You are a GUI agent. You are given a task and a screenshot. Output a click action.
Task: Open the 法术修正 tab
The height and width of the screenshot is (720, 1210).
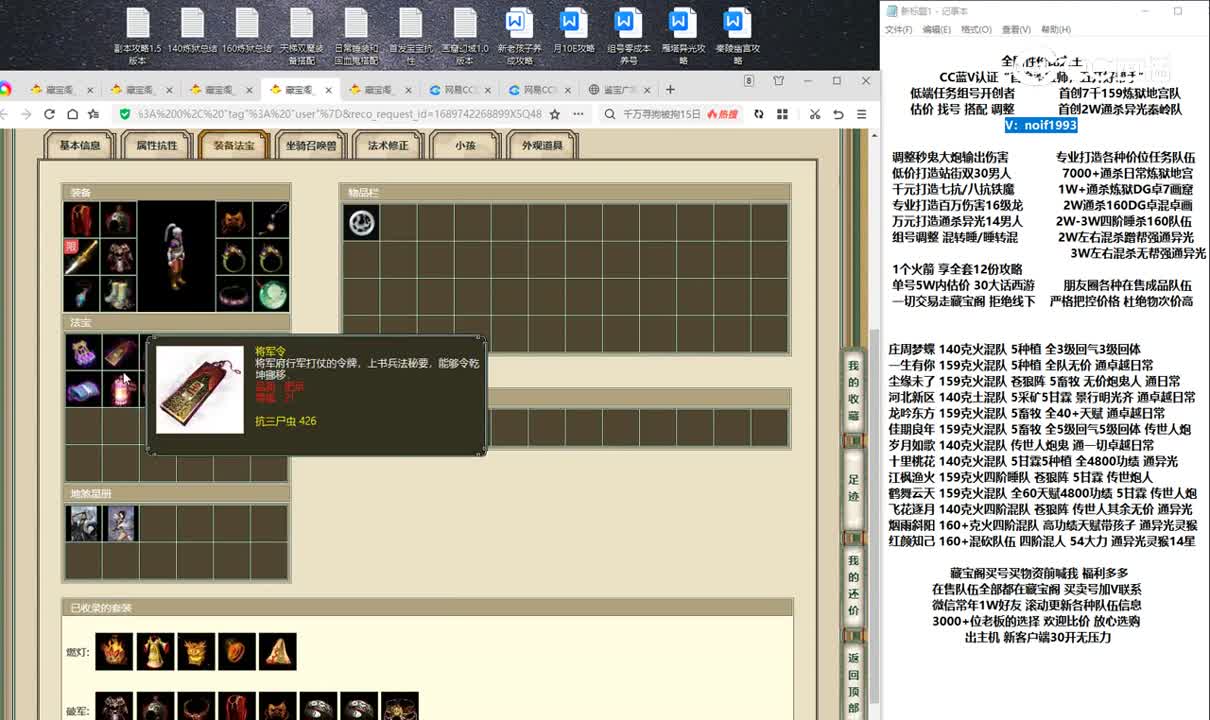pyautogui.click(x=388, y=146)
